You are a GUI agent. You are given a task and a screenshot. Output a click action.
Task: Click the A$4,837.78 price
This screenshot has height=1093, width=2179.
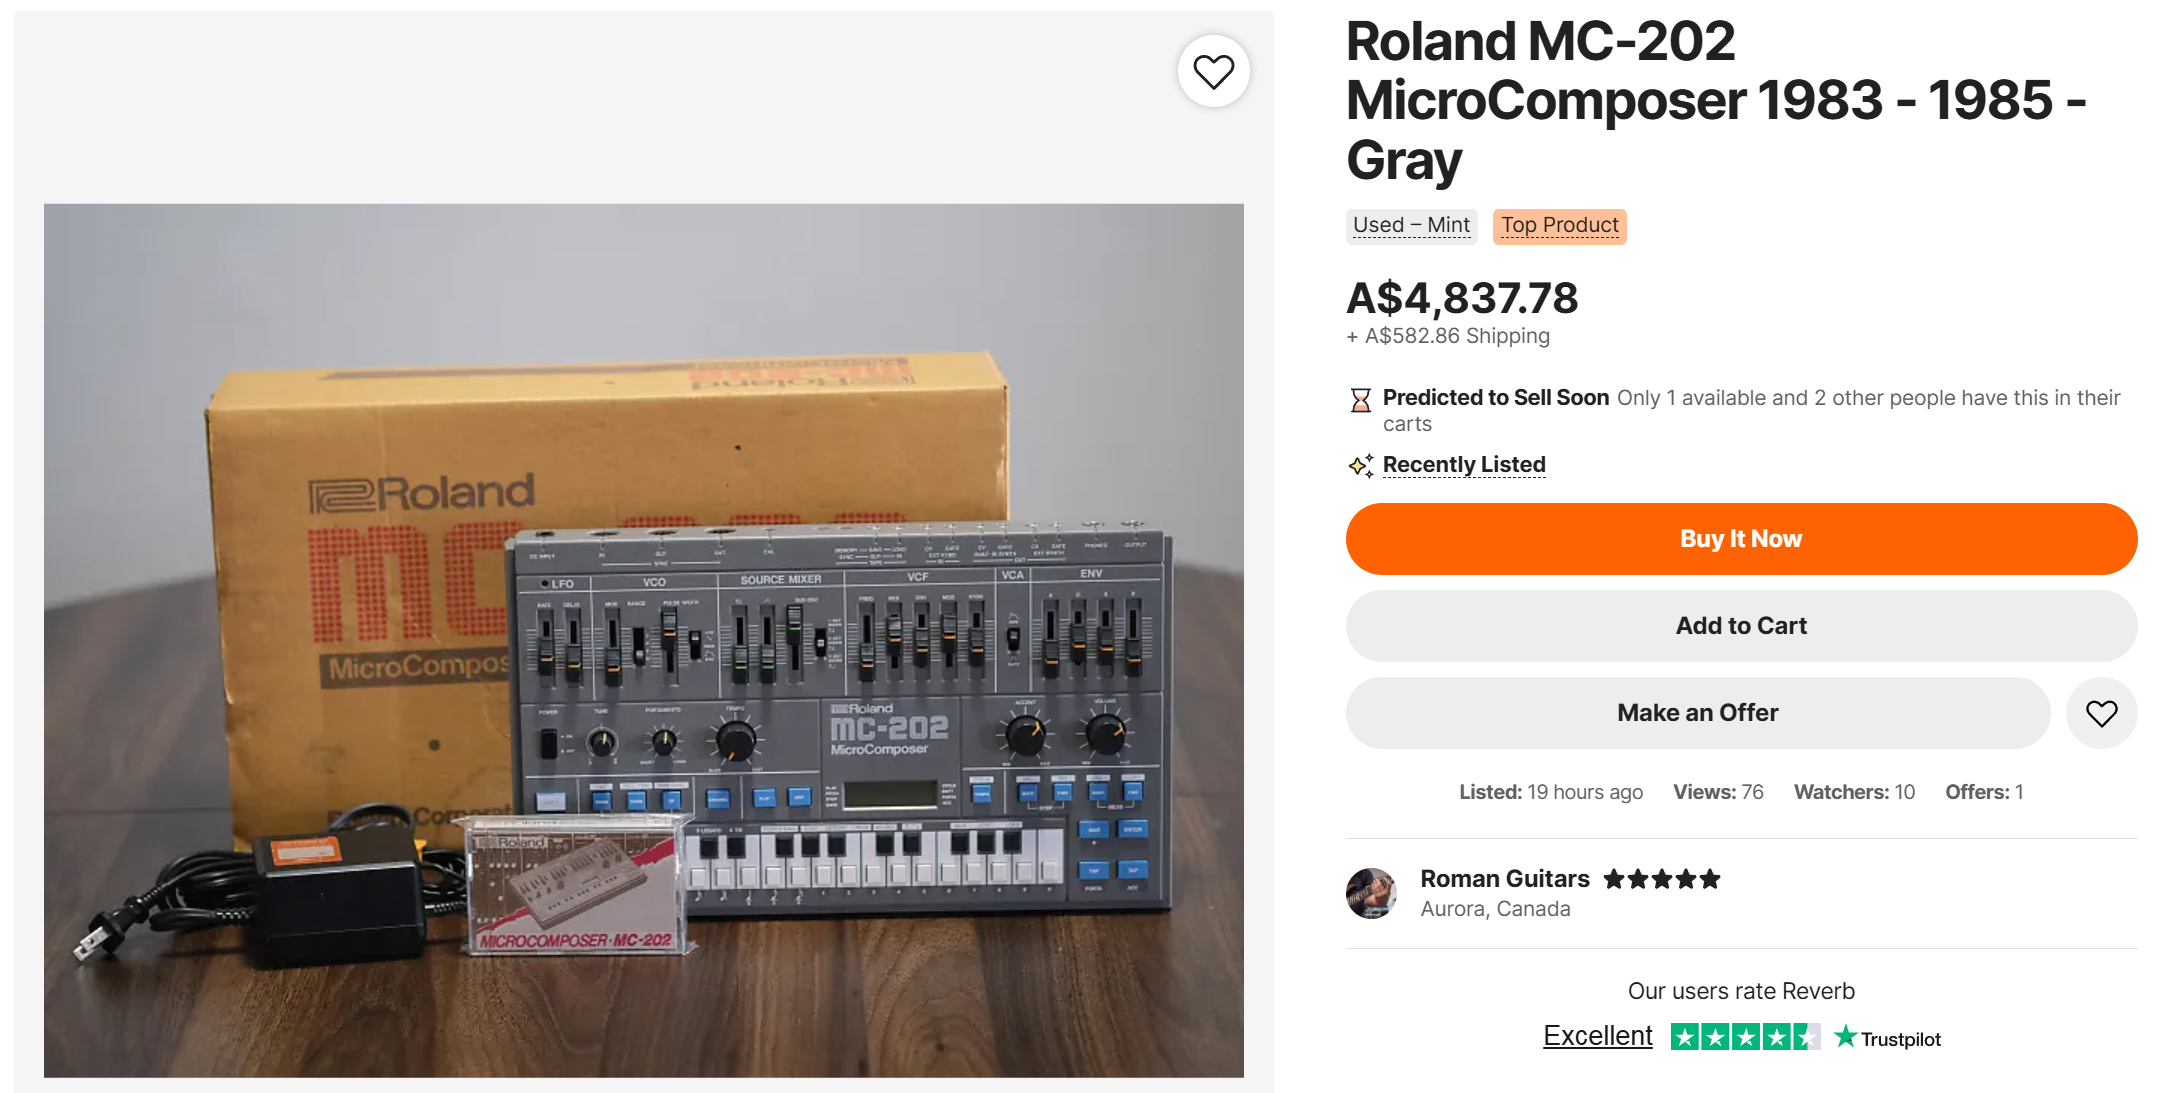[1461, 298]
